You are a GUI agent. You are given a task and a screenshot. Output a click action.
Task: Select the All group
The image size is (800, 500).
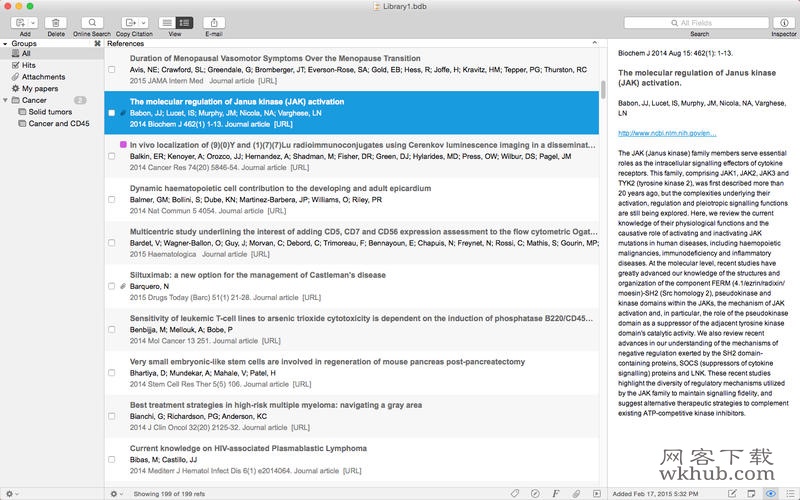click(x=52, y=54)
